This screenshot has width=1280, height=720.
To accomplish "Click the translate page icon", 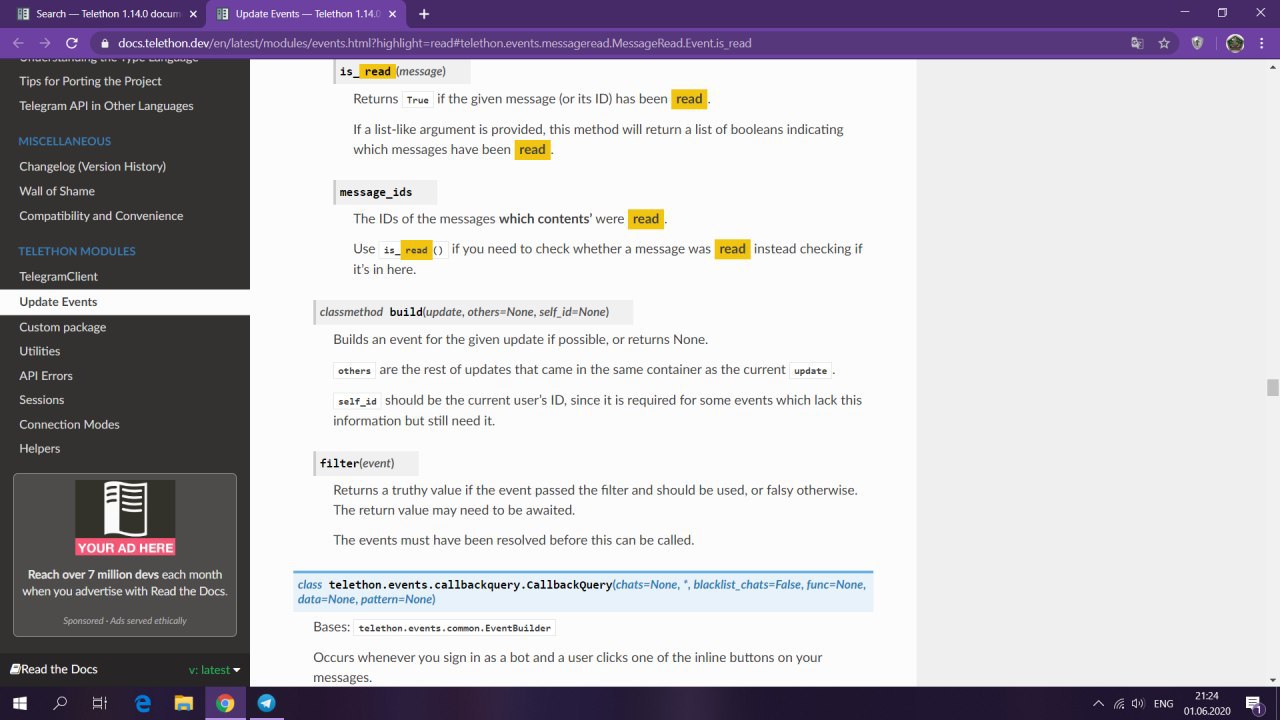I will pos(1137,43).
